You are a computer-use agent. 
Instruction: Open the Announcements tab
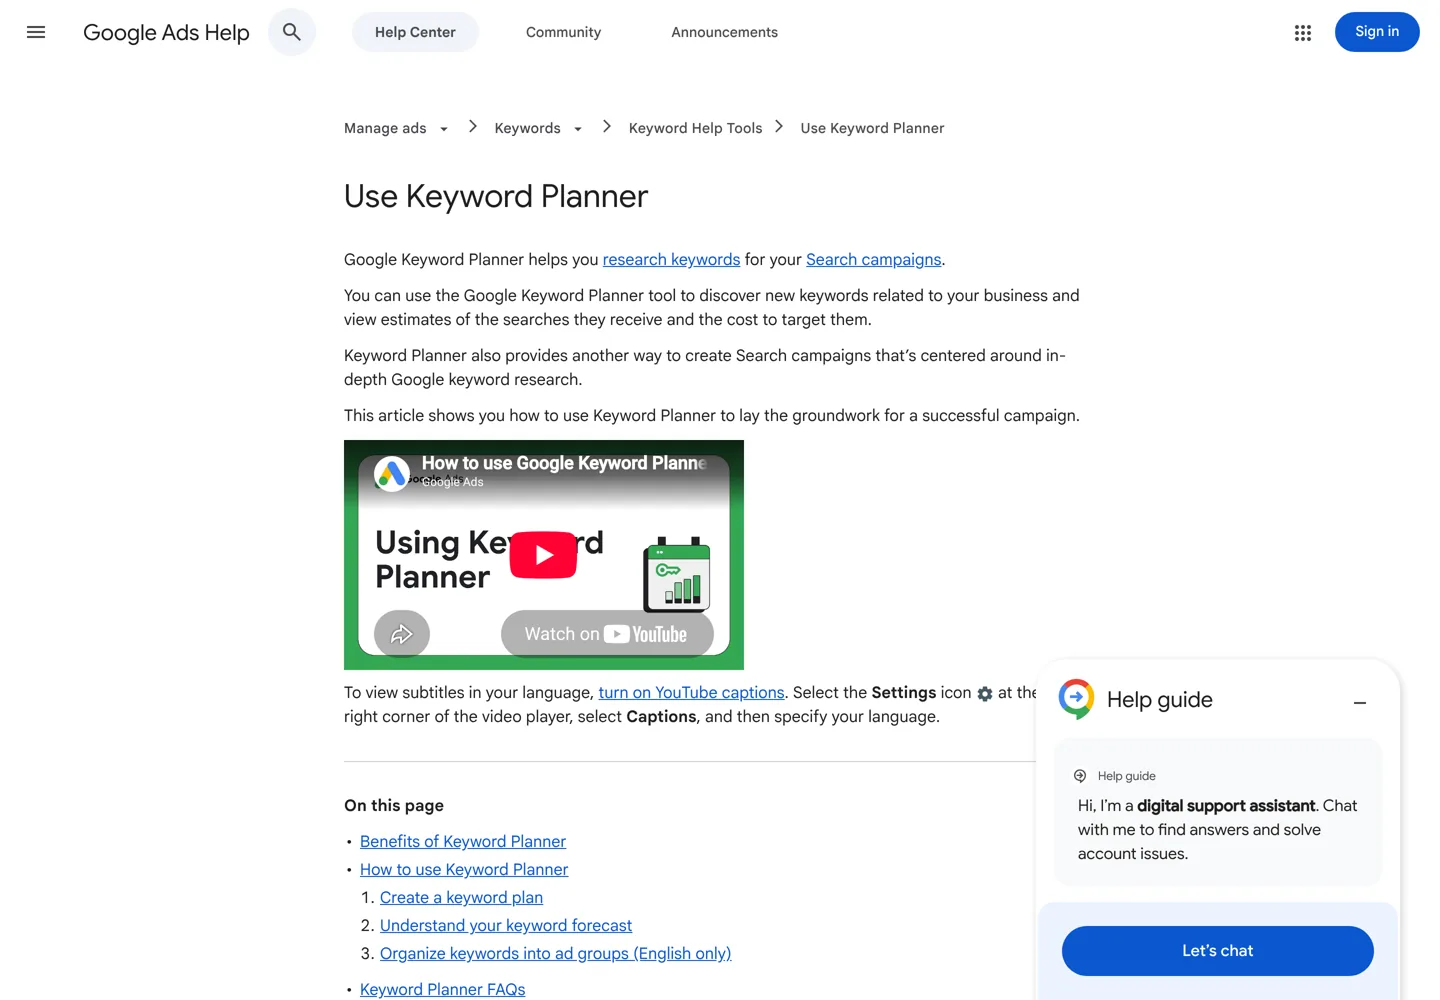pos(724,32)
